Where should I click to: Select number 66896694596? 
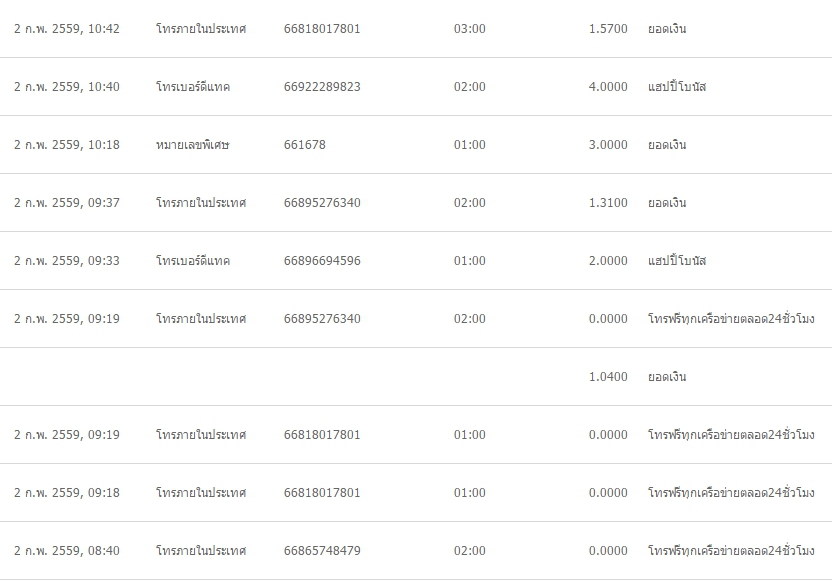pyautogui.click(x=322, y=260)
